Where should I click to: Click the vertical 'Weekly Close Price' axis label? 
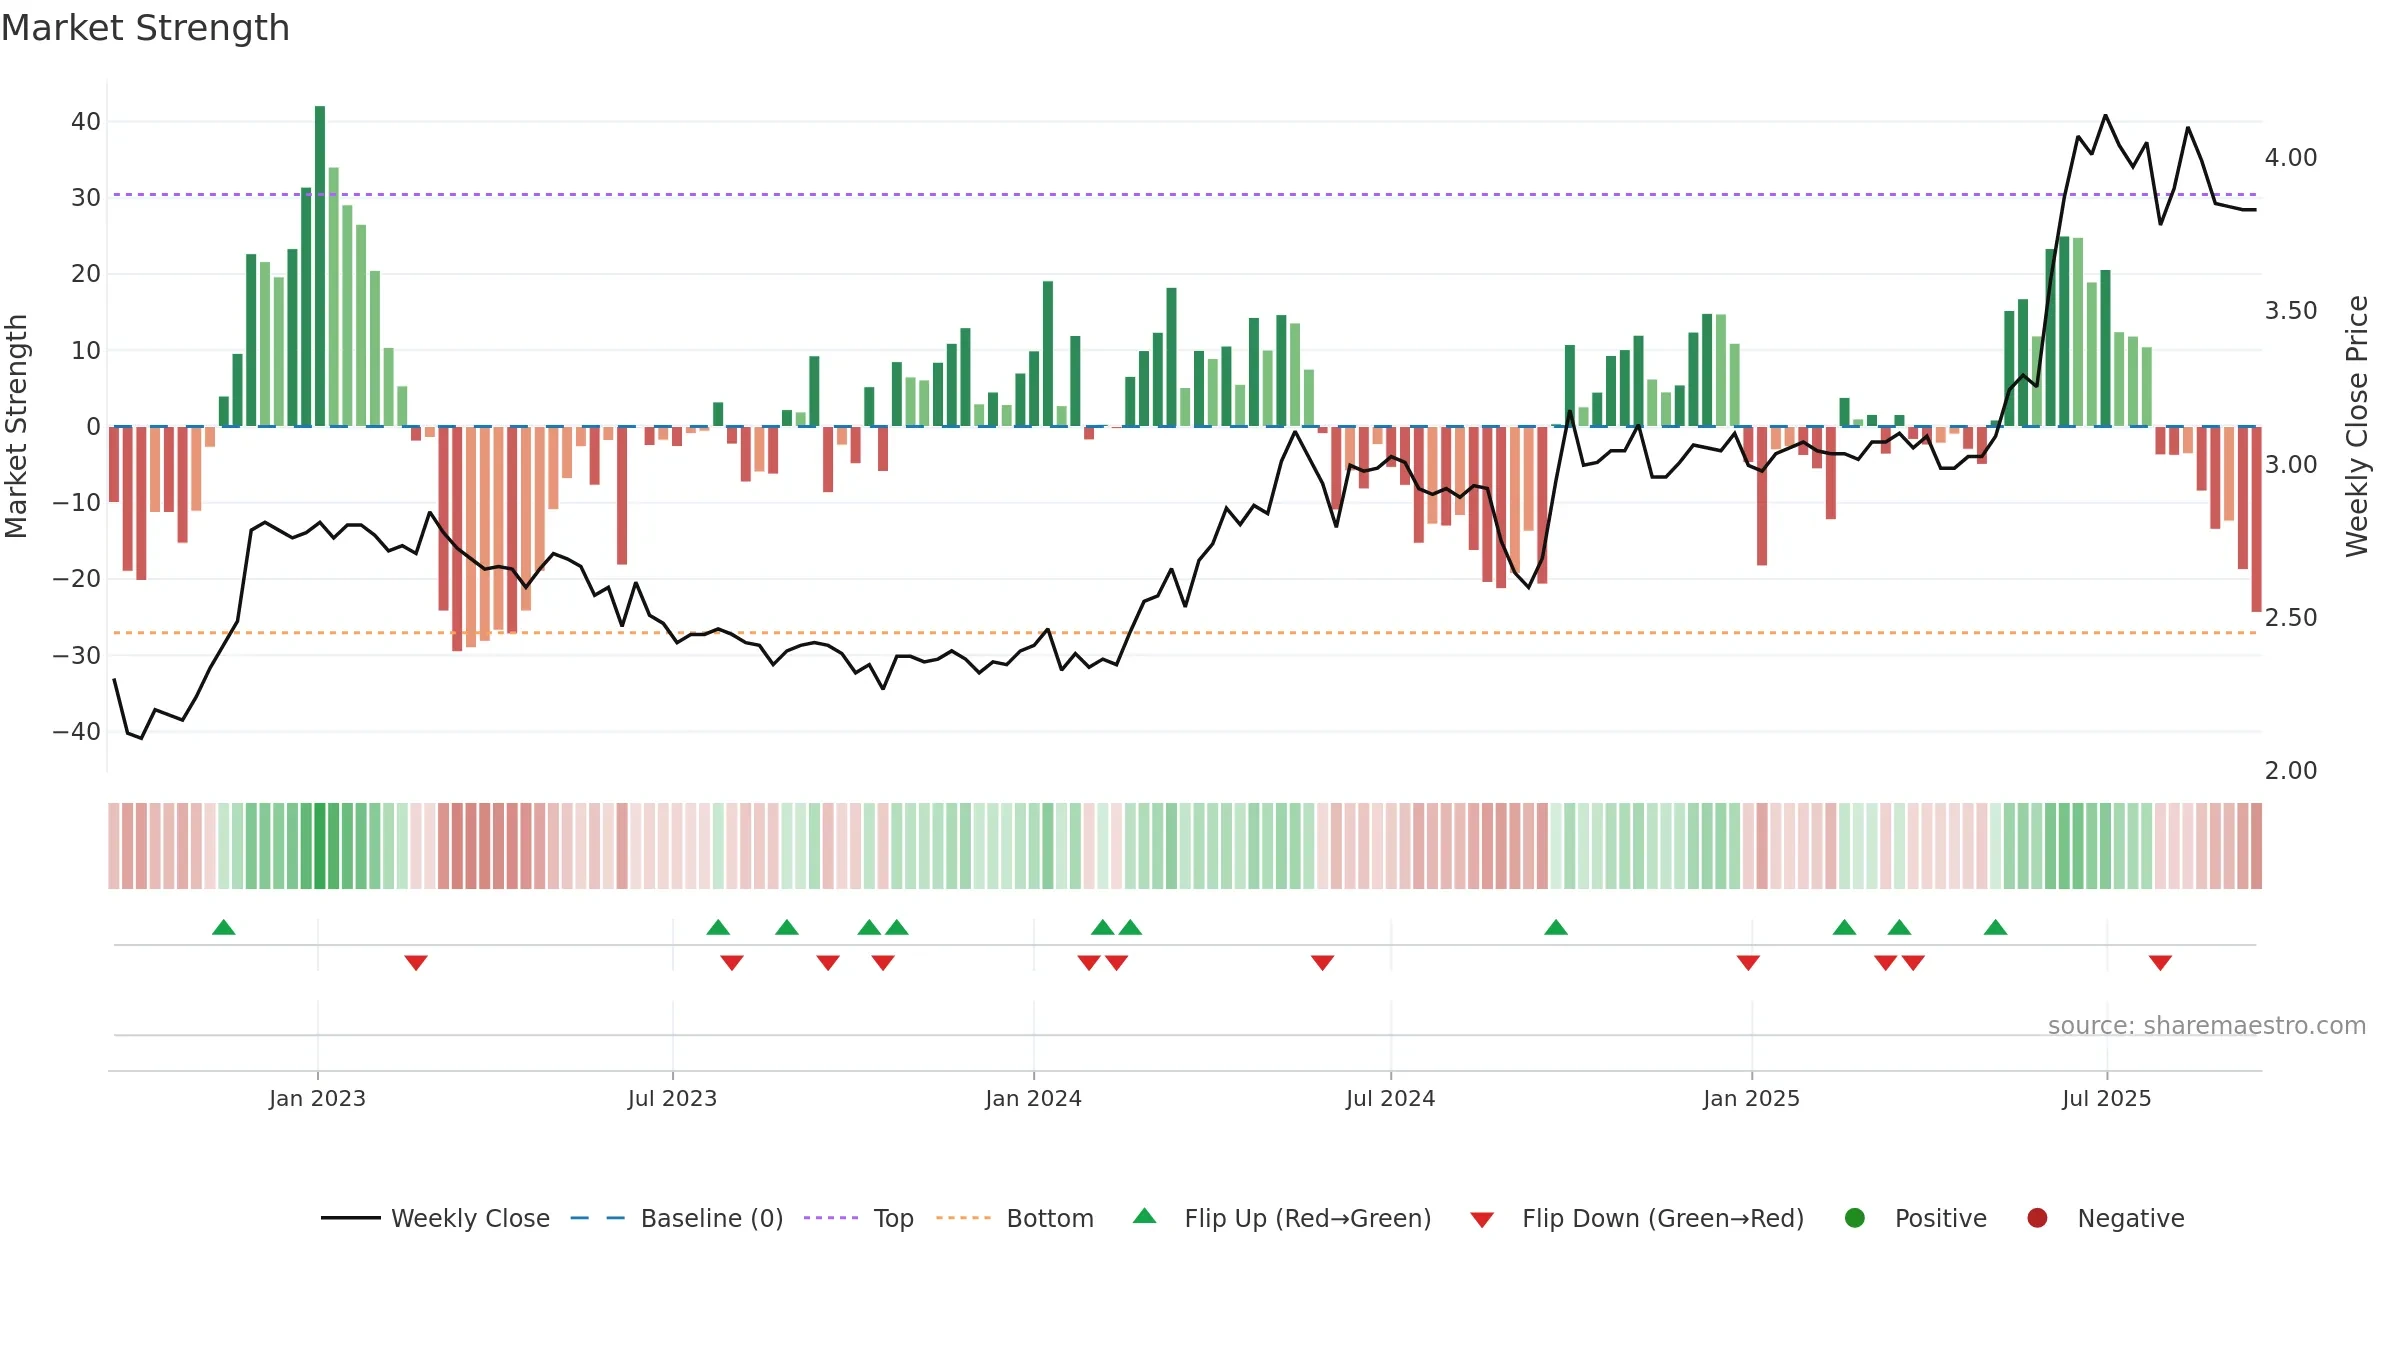click(2357, 426)
